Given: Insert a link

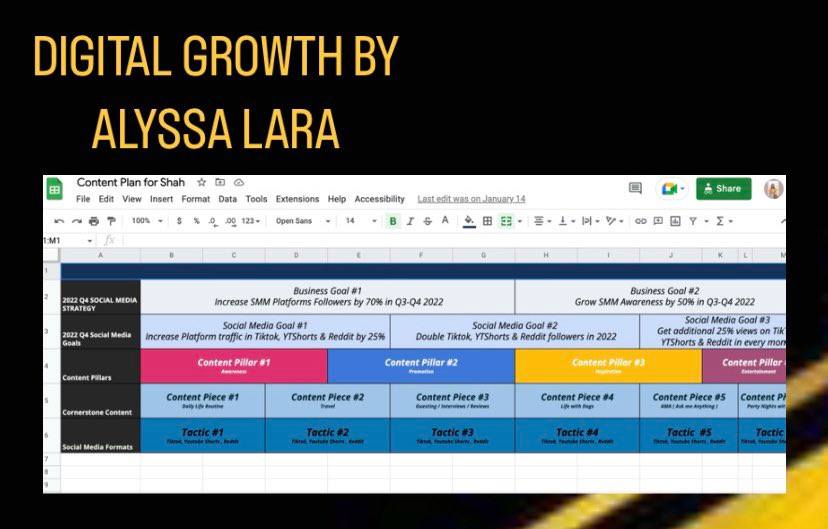Looking at the screenshot, I should (641, 221).
